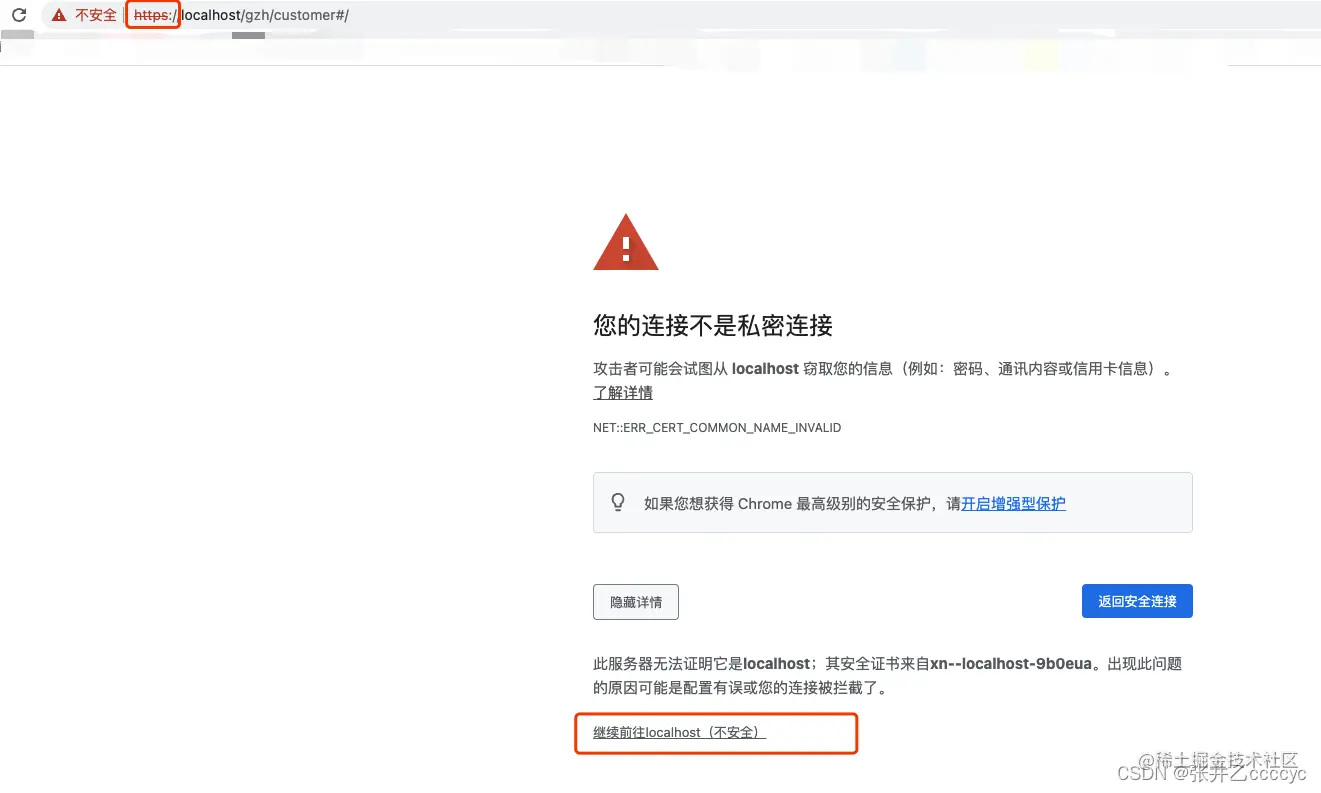The image size is (1321, 793).
Task: Click the warning triangle beside 不安全
Action: point(58,15)
